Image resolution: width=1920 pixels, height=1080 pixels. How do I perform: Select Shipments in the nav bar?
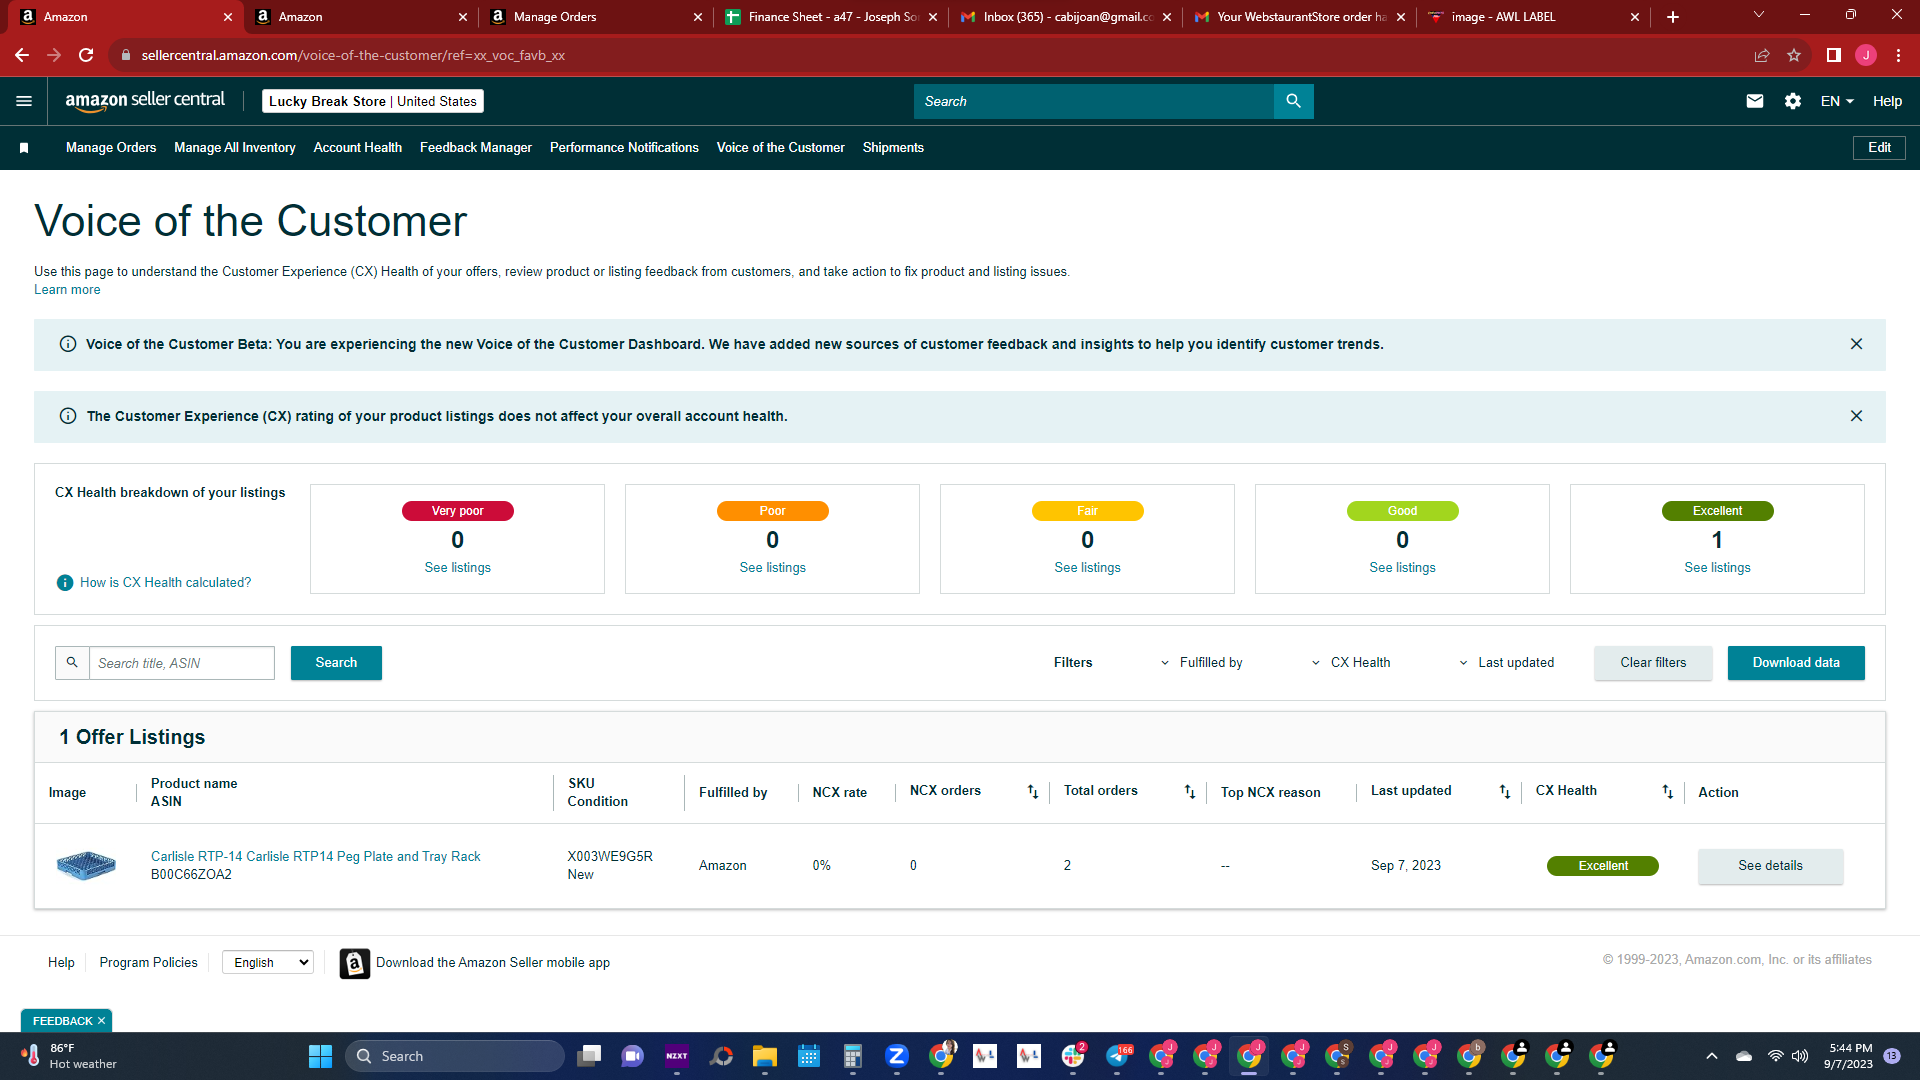893,148
